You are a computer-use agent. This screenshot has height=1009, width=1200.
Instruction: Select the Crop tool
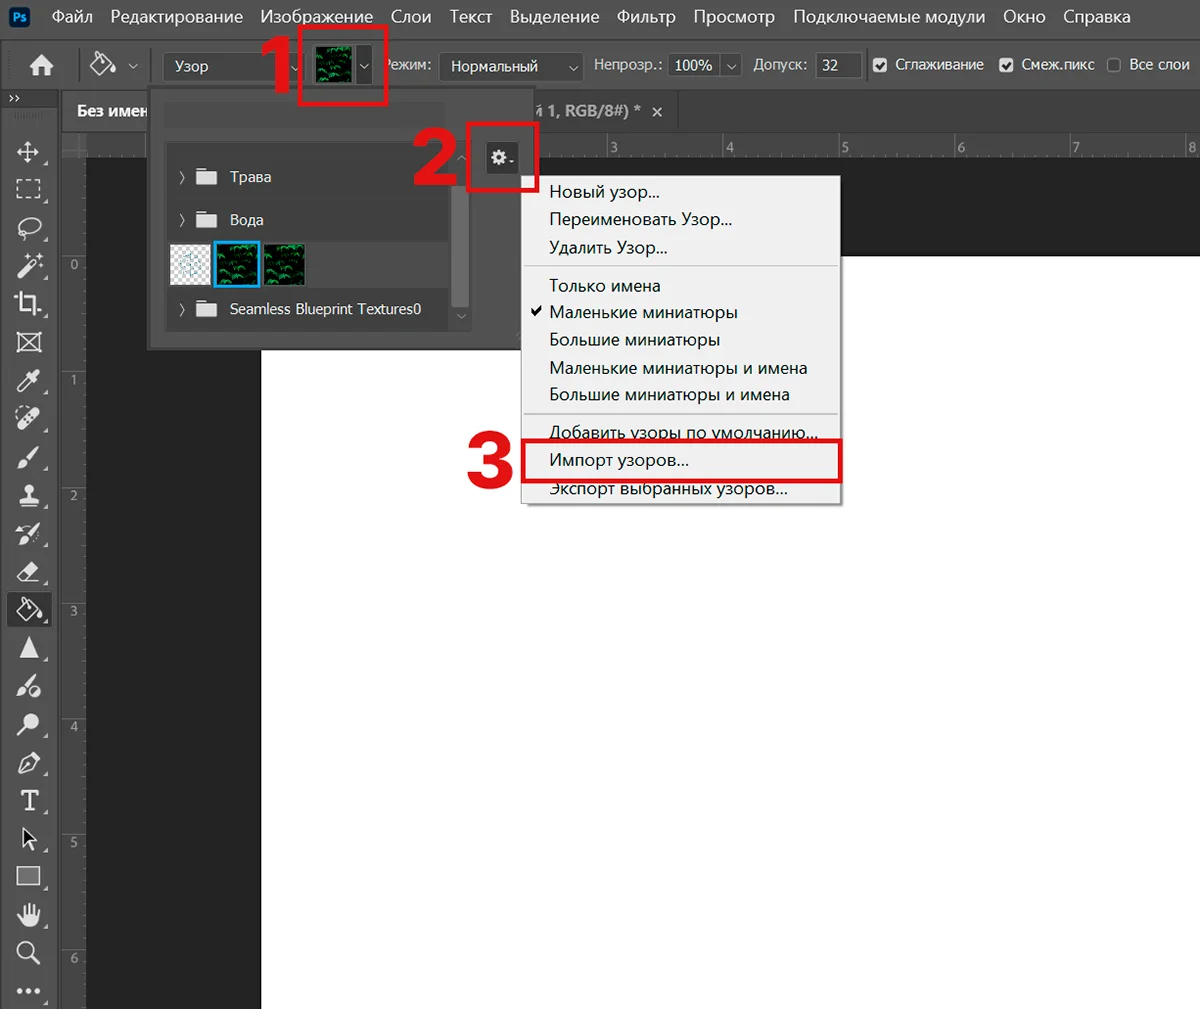(29, 303)
